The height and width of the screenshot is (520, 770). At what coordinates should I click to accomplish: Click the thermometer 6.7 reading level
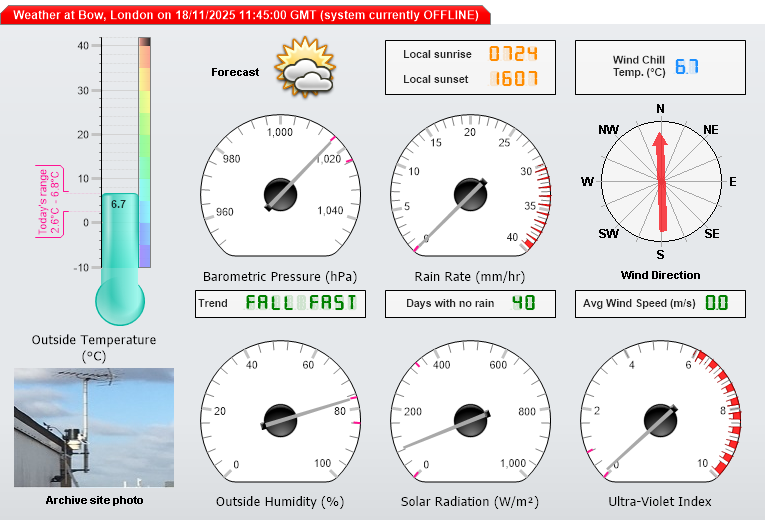[x=119, y=203]
